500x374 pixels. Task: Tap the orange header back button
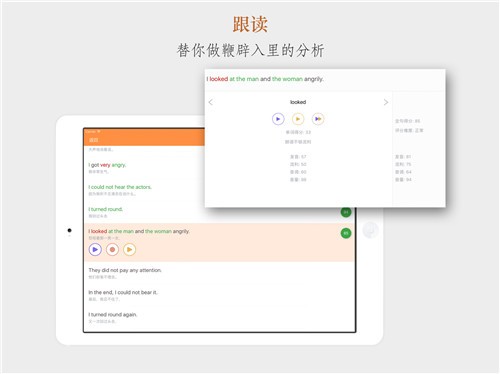tap(94, 140)
